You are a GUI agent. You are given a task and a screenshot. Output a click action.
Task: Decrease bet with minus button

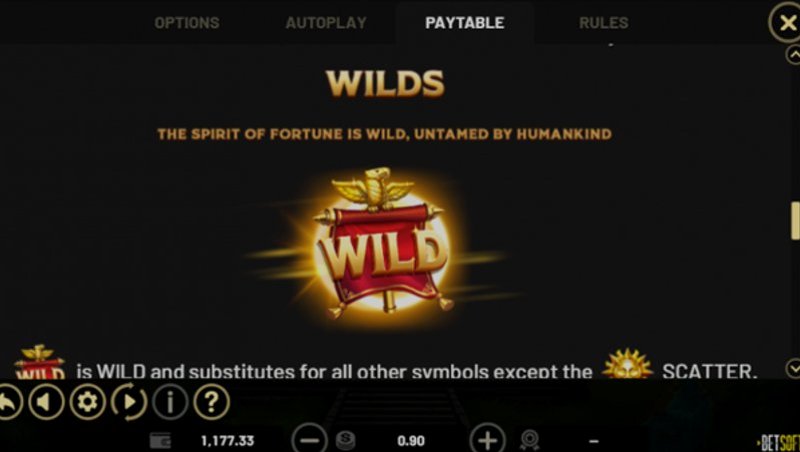309,439
